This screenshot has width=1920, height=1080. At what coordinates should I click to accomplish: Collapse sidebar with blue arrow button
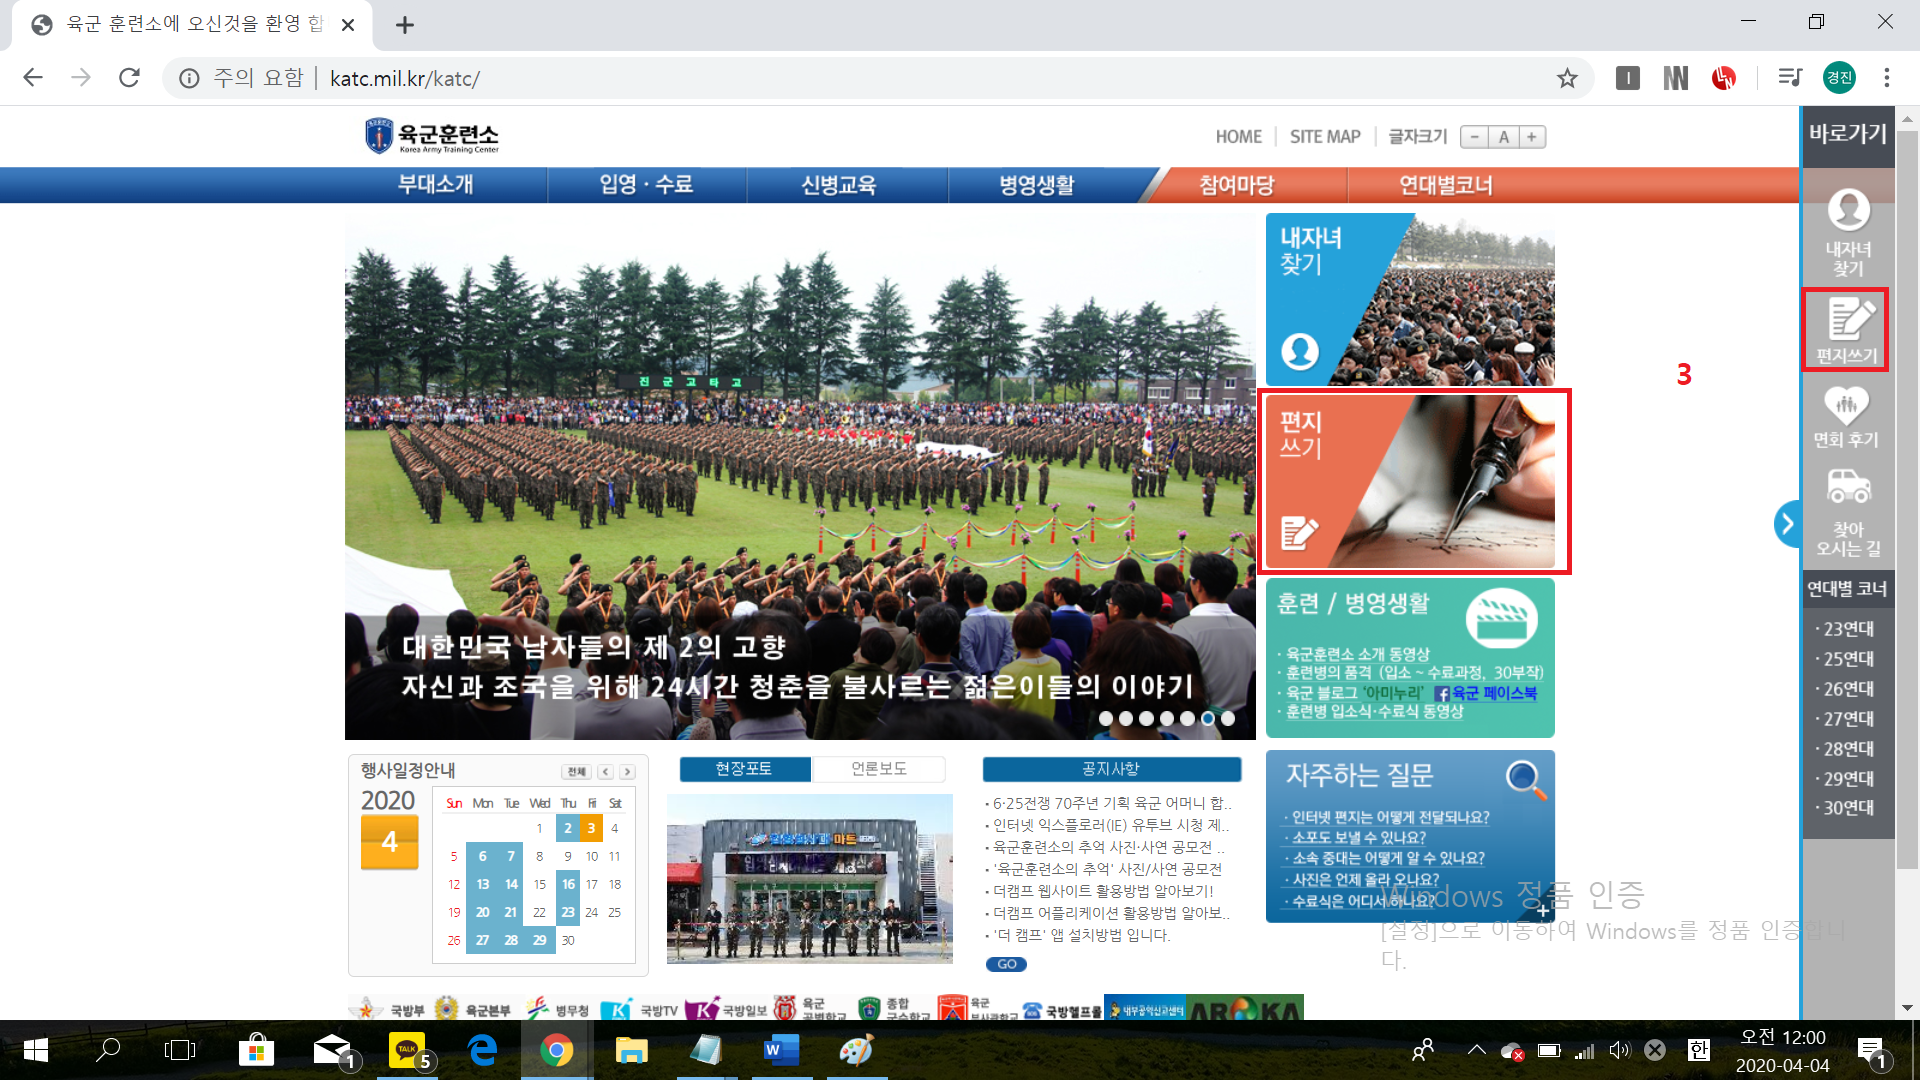tap(1786, 523)
